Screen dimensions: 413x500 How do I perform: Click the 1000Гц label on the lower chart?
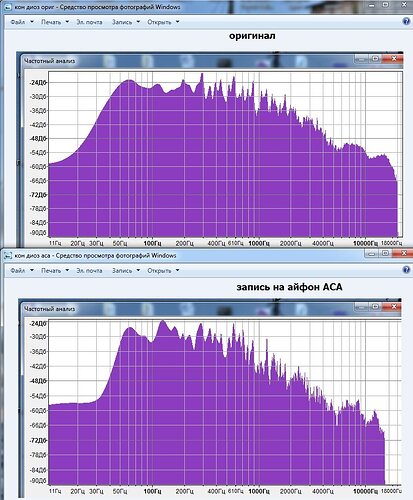click(x=259, y=491)
